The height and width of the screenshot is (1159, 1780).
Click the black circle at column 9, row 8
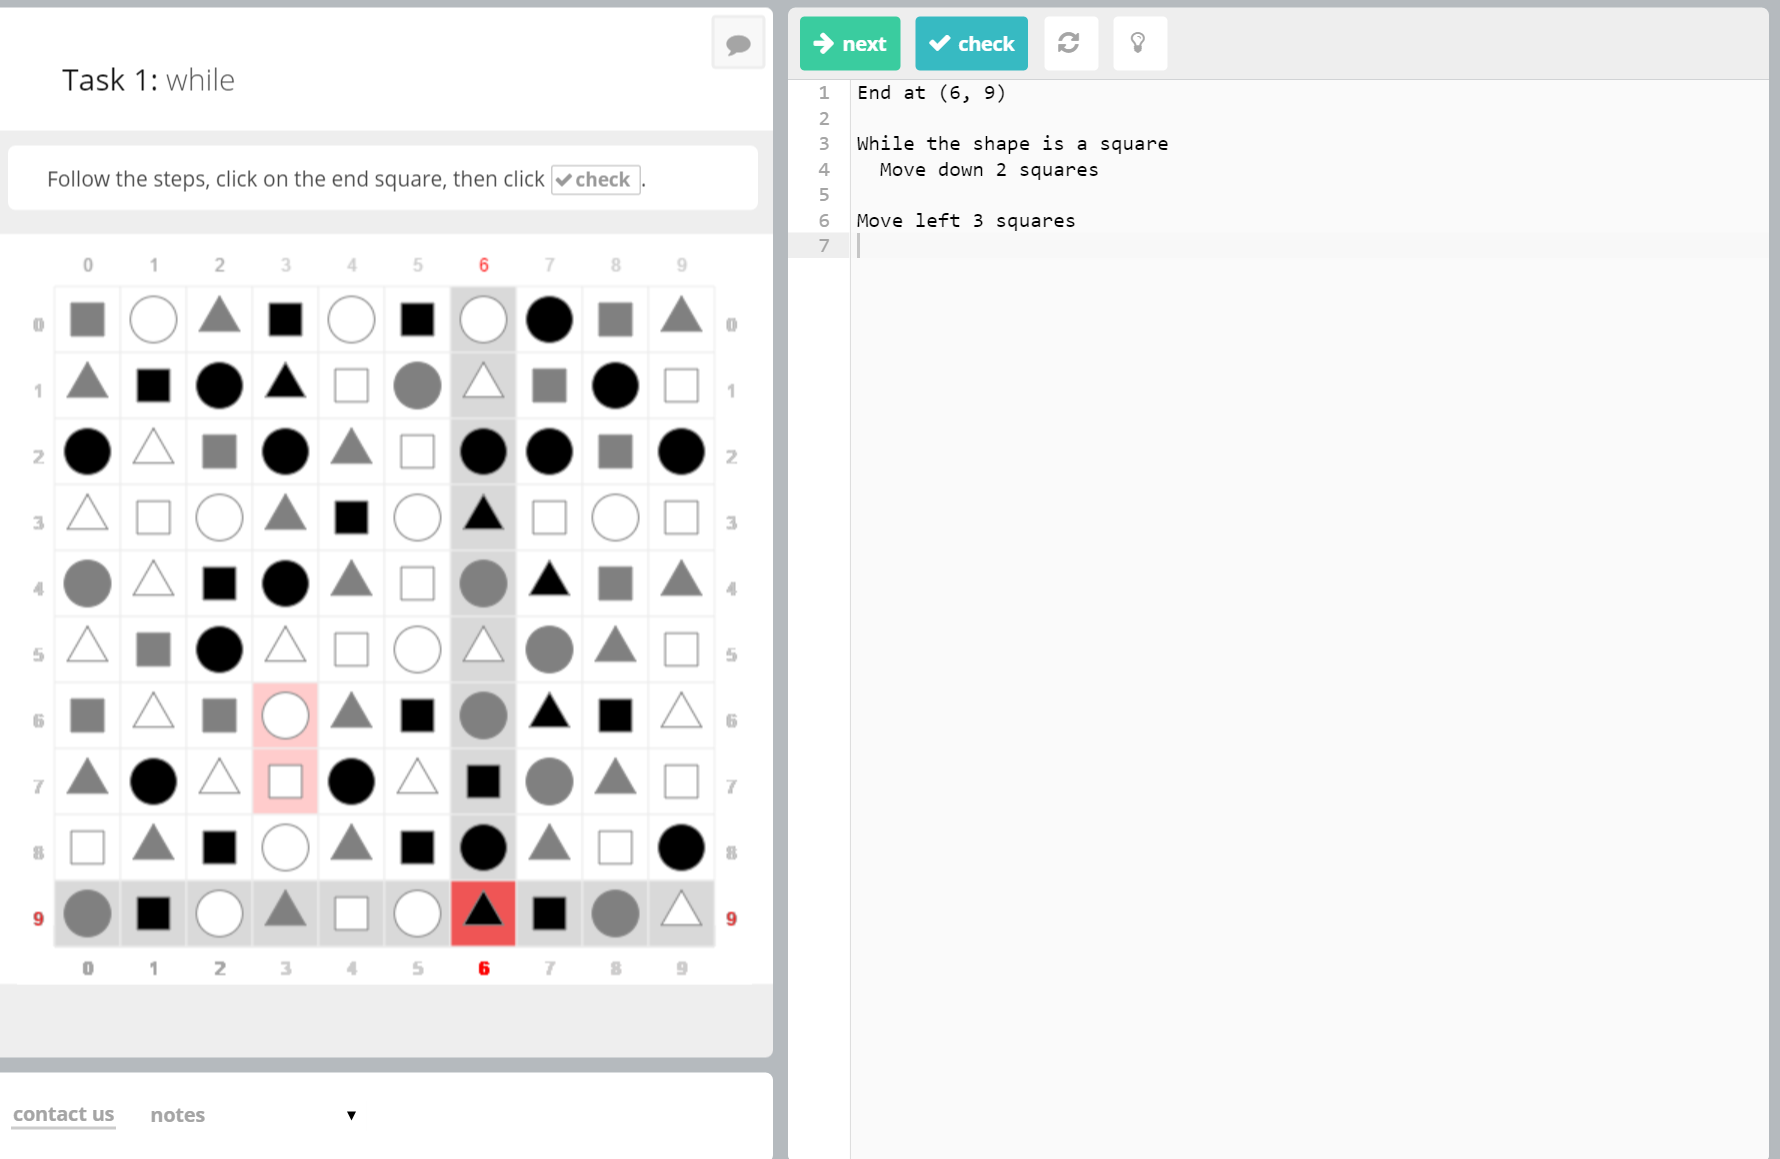click(x=681, y=848)
